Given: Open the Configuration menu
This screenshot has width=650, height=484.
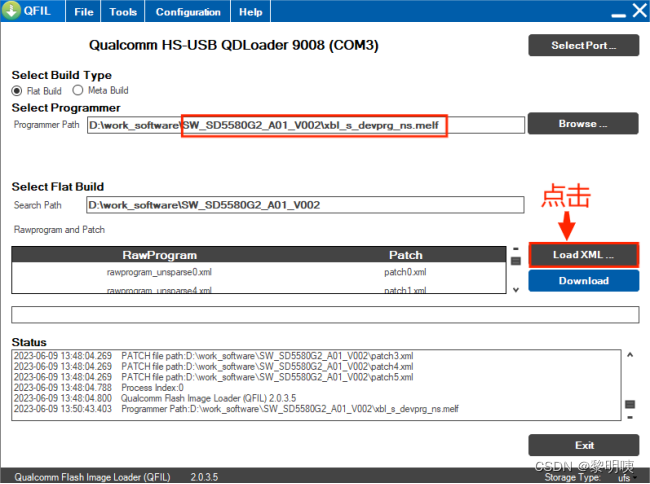Looking at the screenshot, I should (x=188, y=12).
